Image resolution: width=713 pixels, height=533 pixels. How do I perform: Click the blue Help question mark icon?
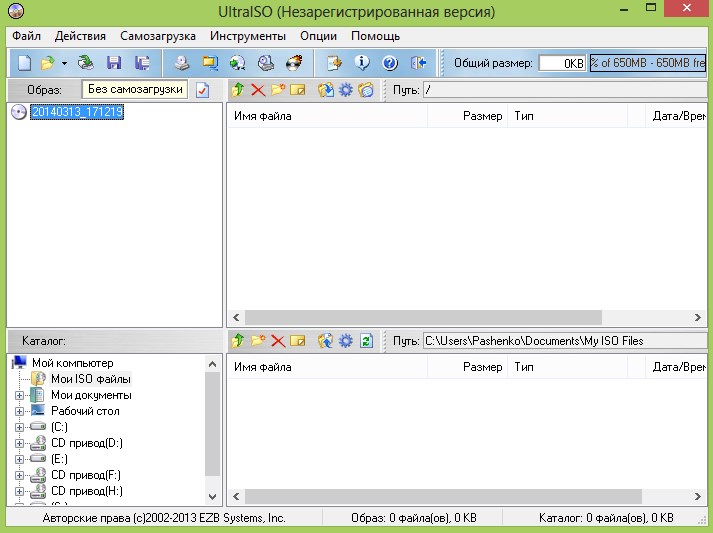coord(390,63)
